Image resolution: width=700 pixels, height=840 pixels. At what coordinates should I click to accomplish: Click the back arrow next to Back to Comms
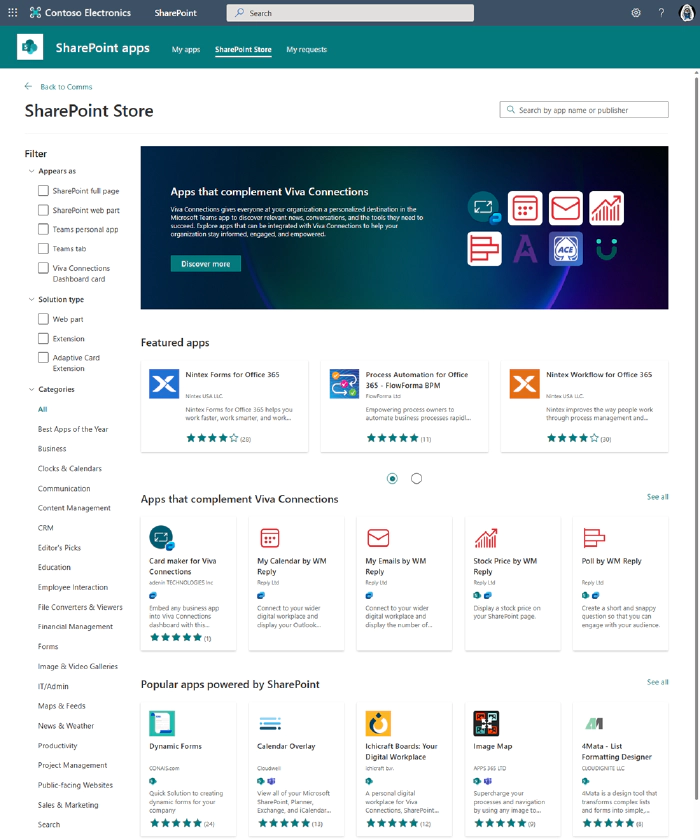pos(28,86)
